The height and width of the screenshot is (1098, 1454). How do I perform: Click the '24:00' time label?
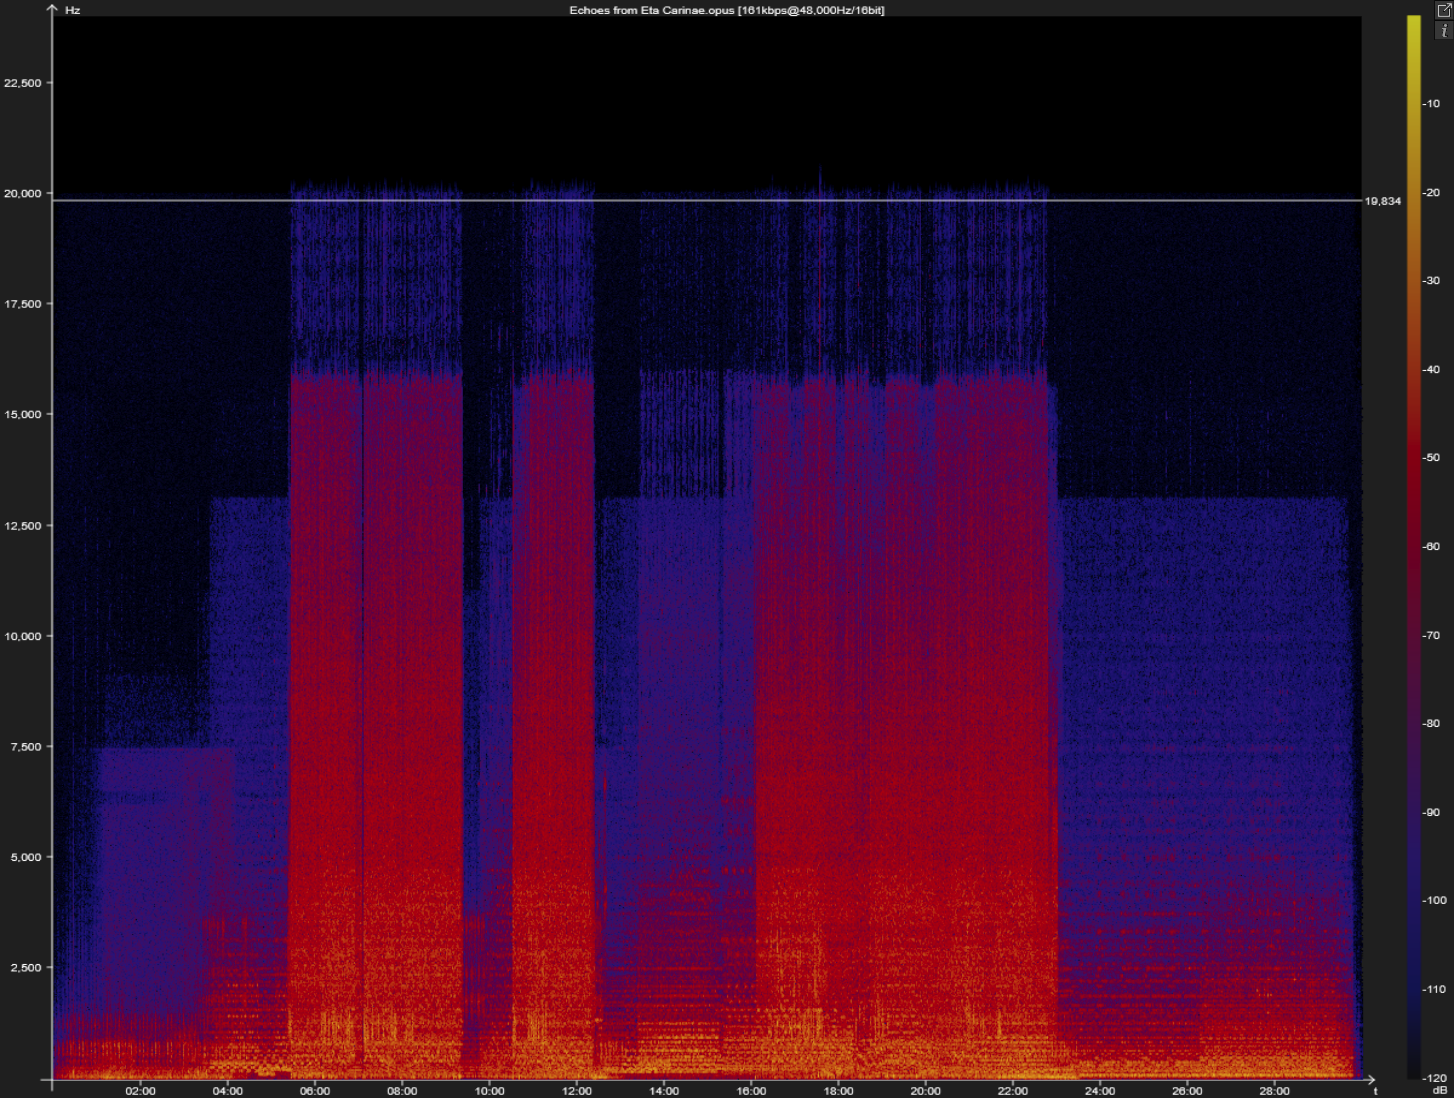1100,1090
